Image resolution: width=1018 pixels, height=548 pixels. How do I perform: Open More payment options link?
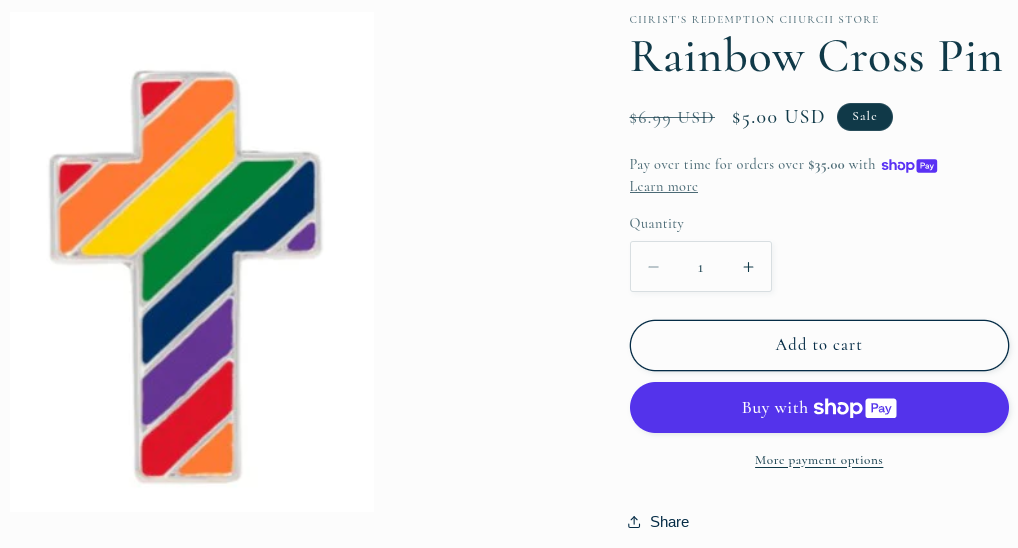(818, 460)
